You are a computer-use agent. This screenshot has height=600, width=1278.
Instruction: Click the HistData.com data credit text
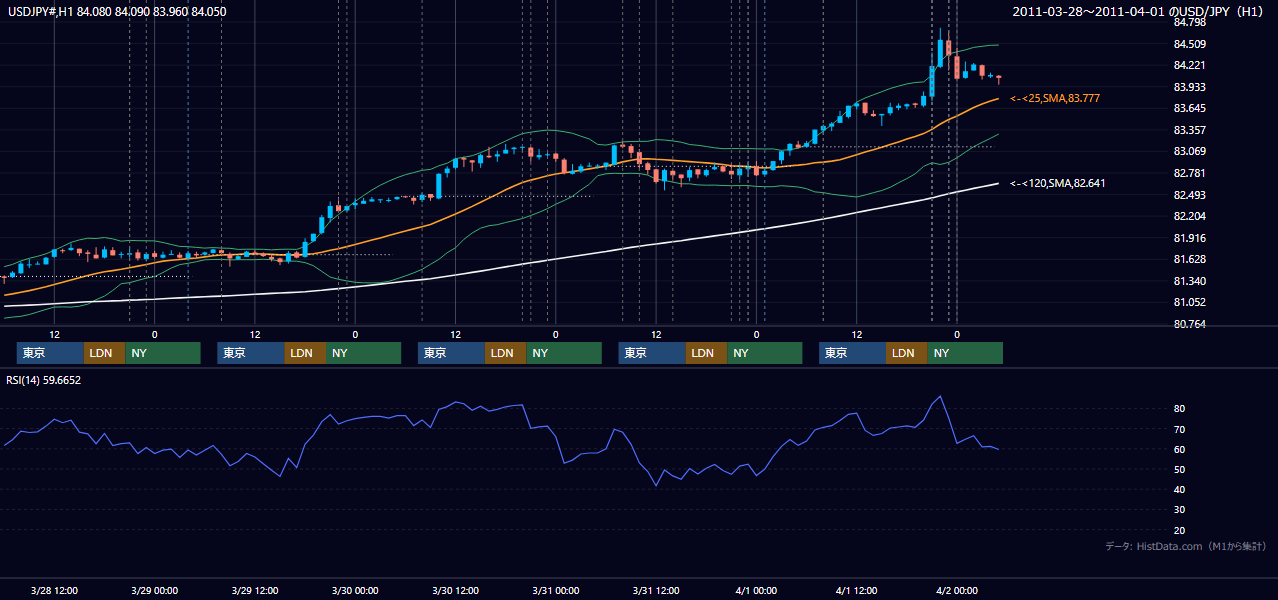tap(1186, 546)
